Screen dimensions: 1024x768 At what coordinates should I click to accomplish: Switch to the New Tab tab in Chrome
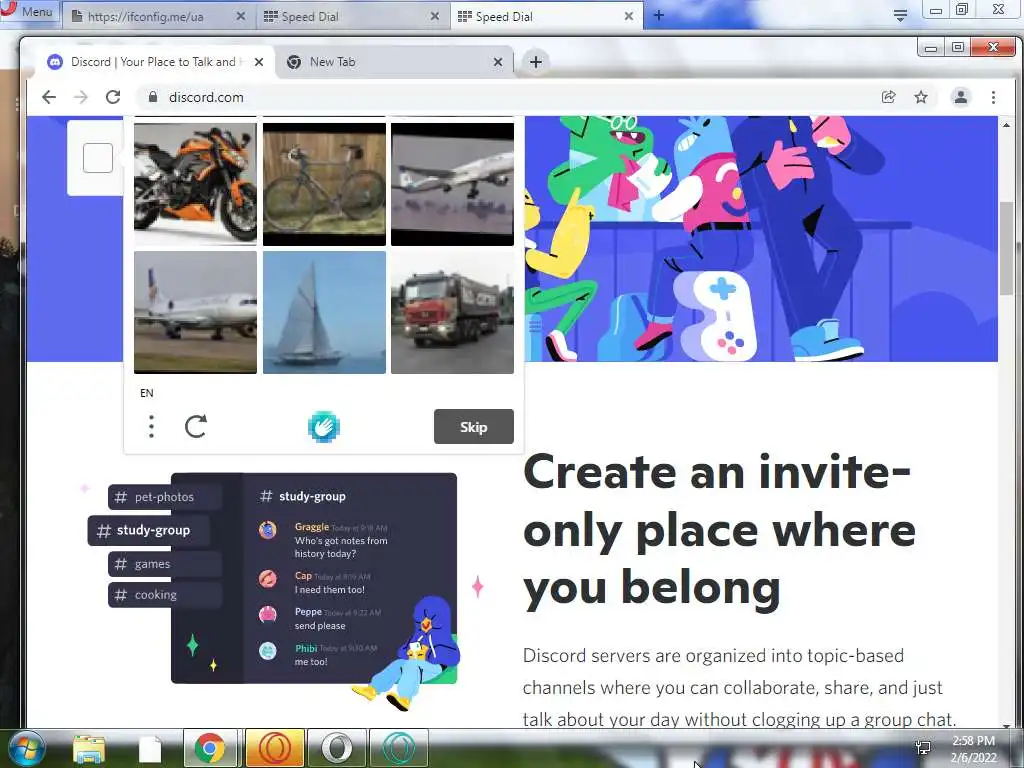pyautogui.click(x=394, y=62)
